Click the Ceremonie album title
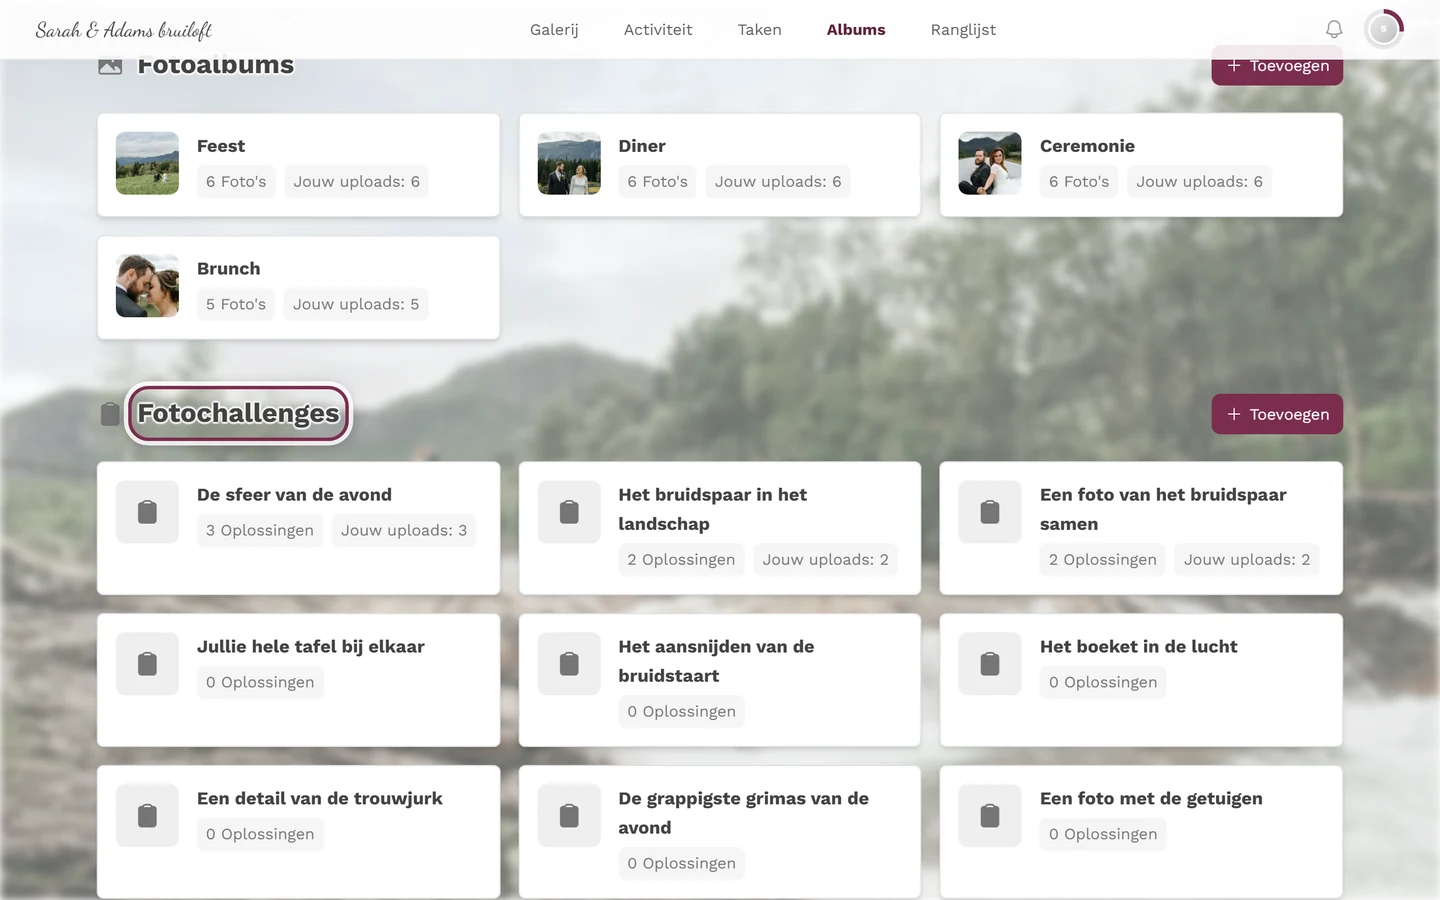The width and height of the screenshot is (1440, 900). [x=1087, y=146]
